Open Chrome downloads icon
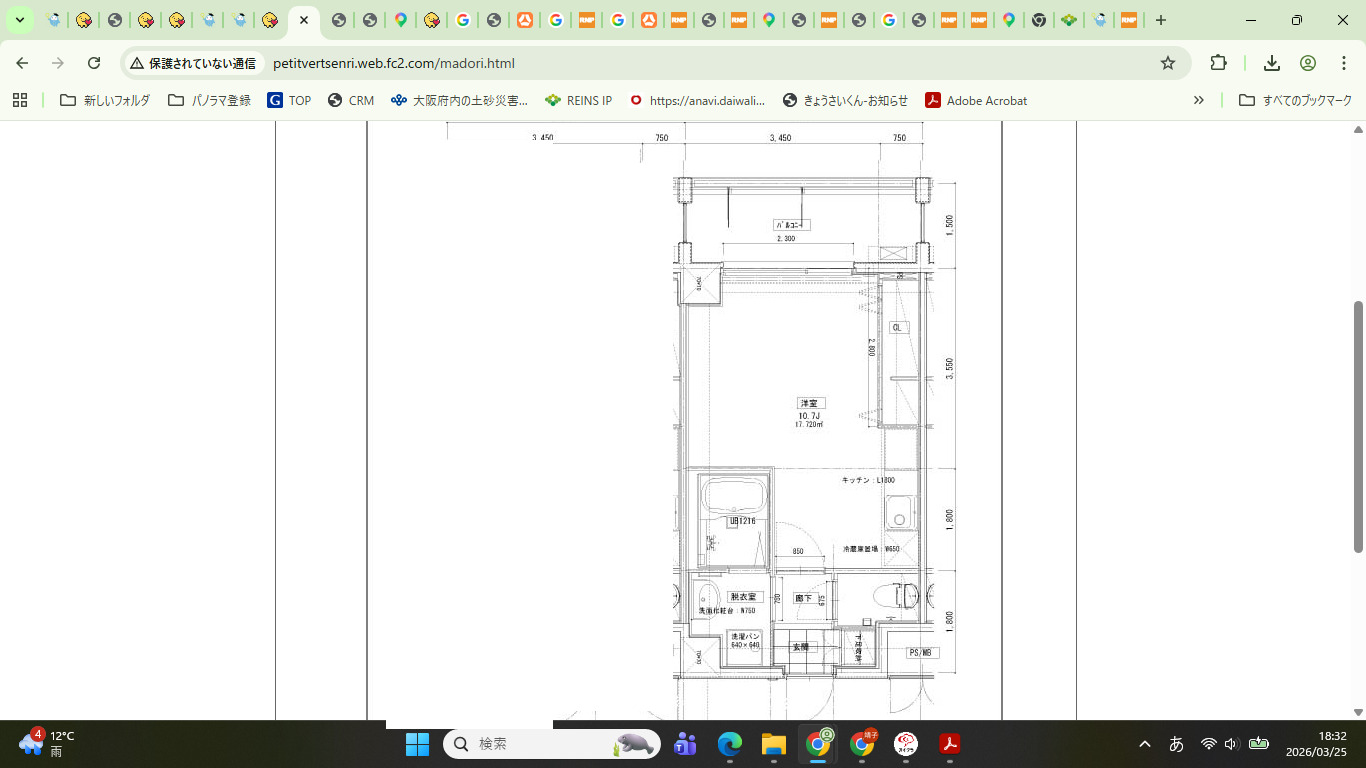Viewport: 1366px width, 768px height. point(1272,63)
